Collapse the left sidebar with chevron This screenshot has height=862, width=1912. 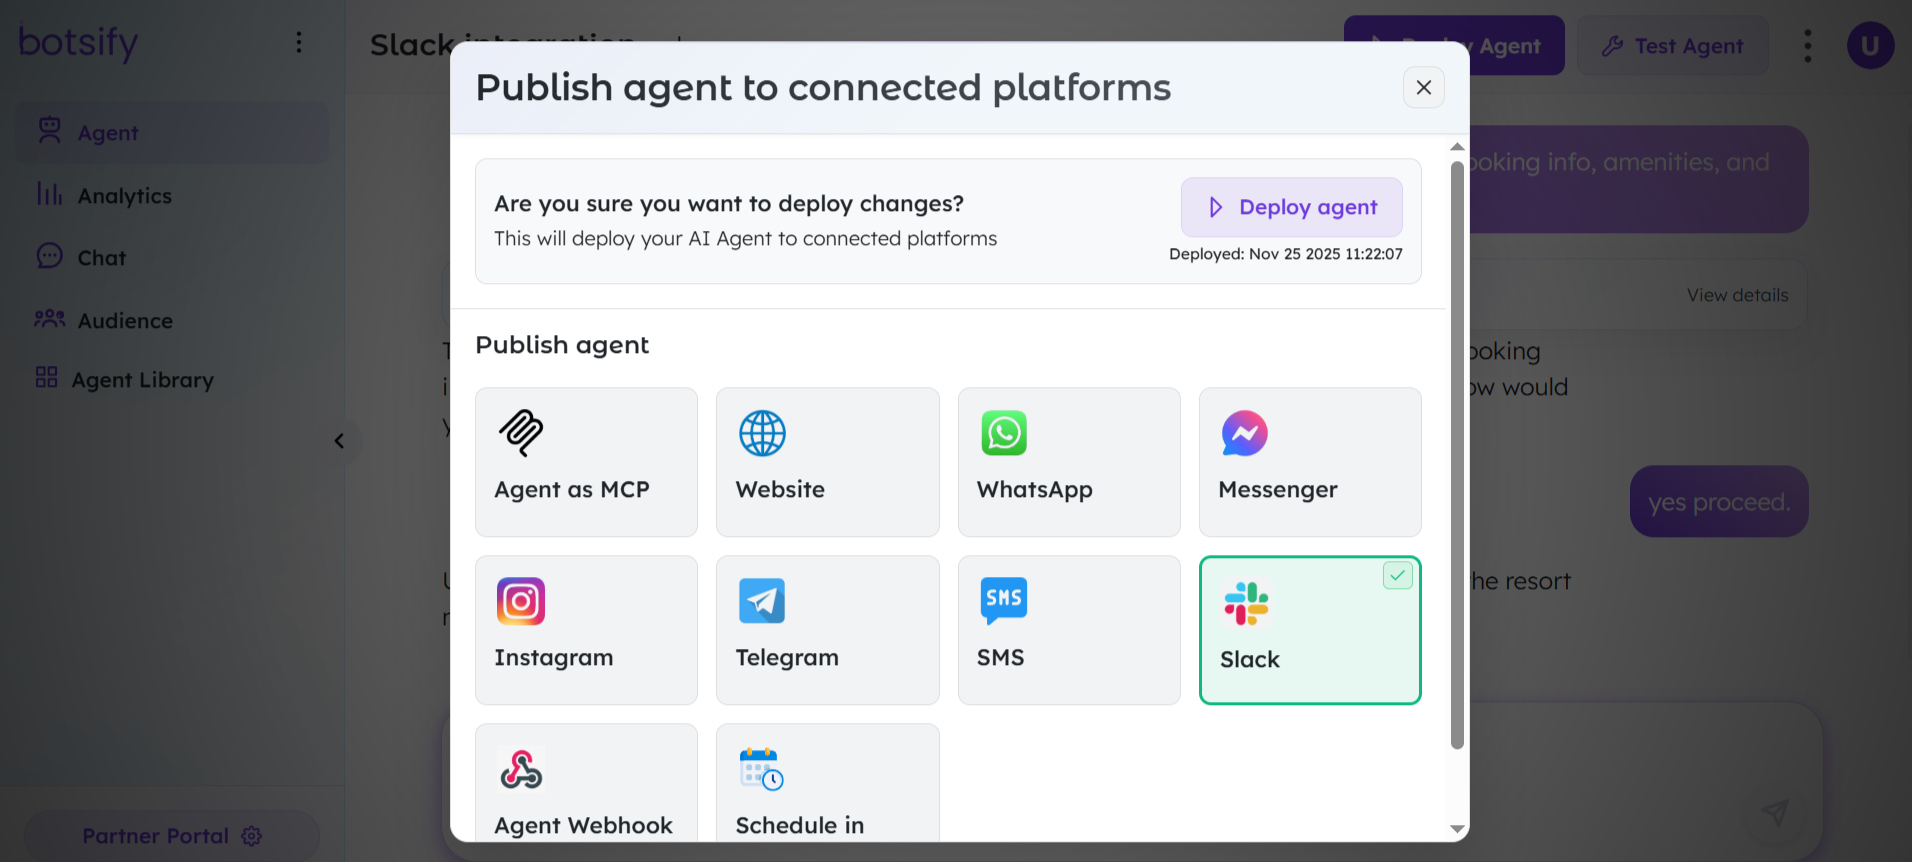click(339, 441)
